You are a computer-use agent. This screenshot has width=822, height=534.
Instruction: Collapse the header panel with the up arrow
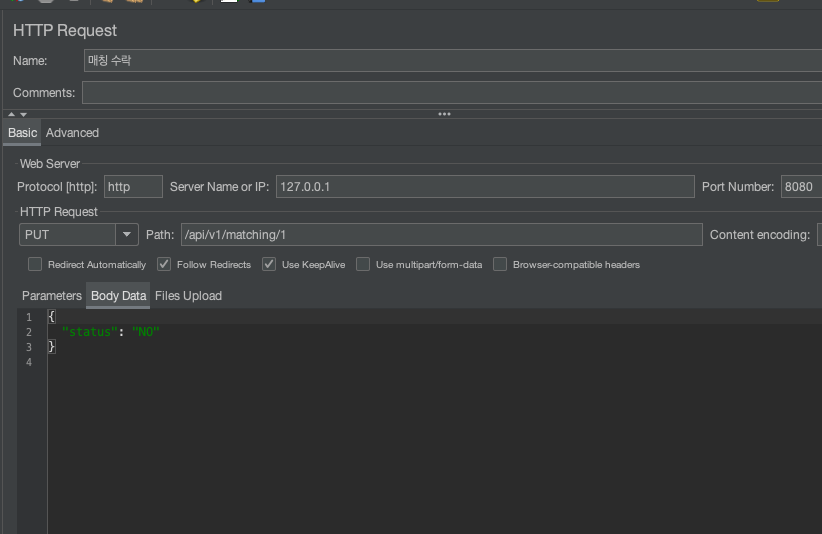12,114
